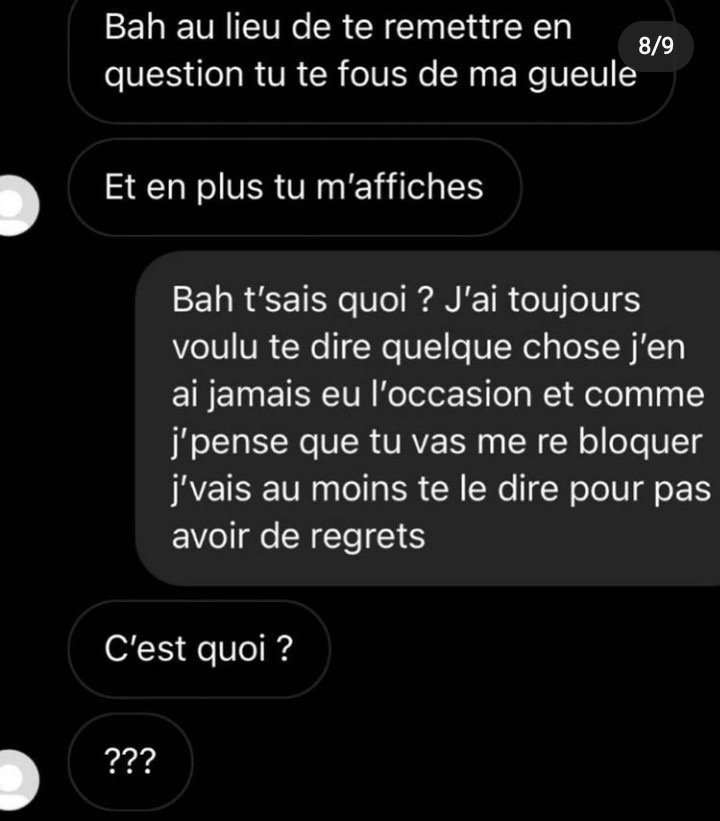The height and width of the screenshot is (821, 720).
Task: Click the 8/9 image counter badge
Action: [x=656, y=47]
